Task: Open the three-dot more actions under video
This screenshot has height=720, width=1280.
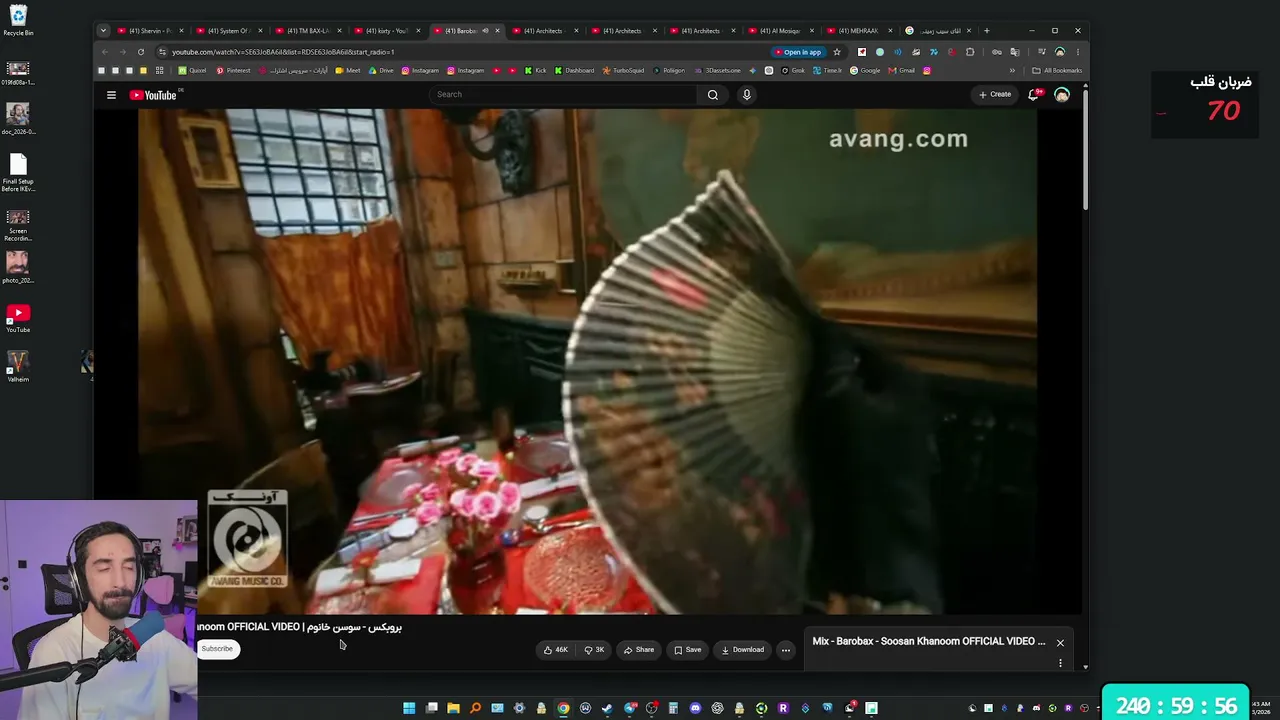Action: point(786,650)
